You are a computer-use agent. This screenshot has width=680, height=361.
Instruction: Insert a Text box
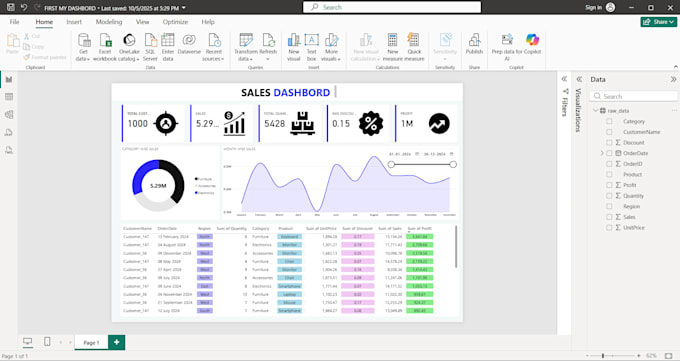(x=311, y=47)
